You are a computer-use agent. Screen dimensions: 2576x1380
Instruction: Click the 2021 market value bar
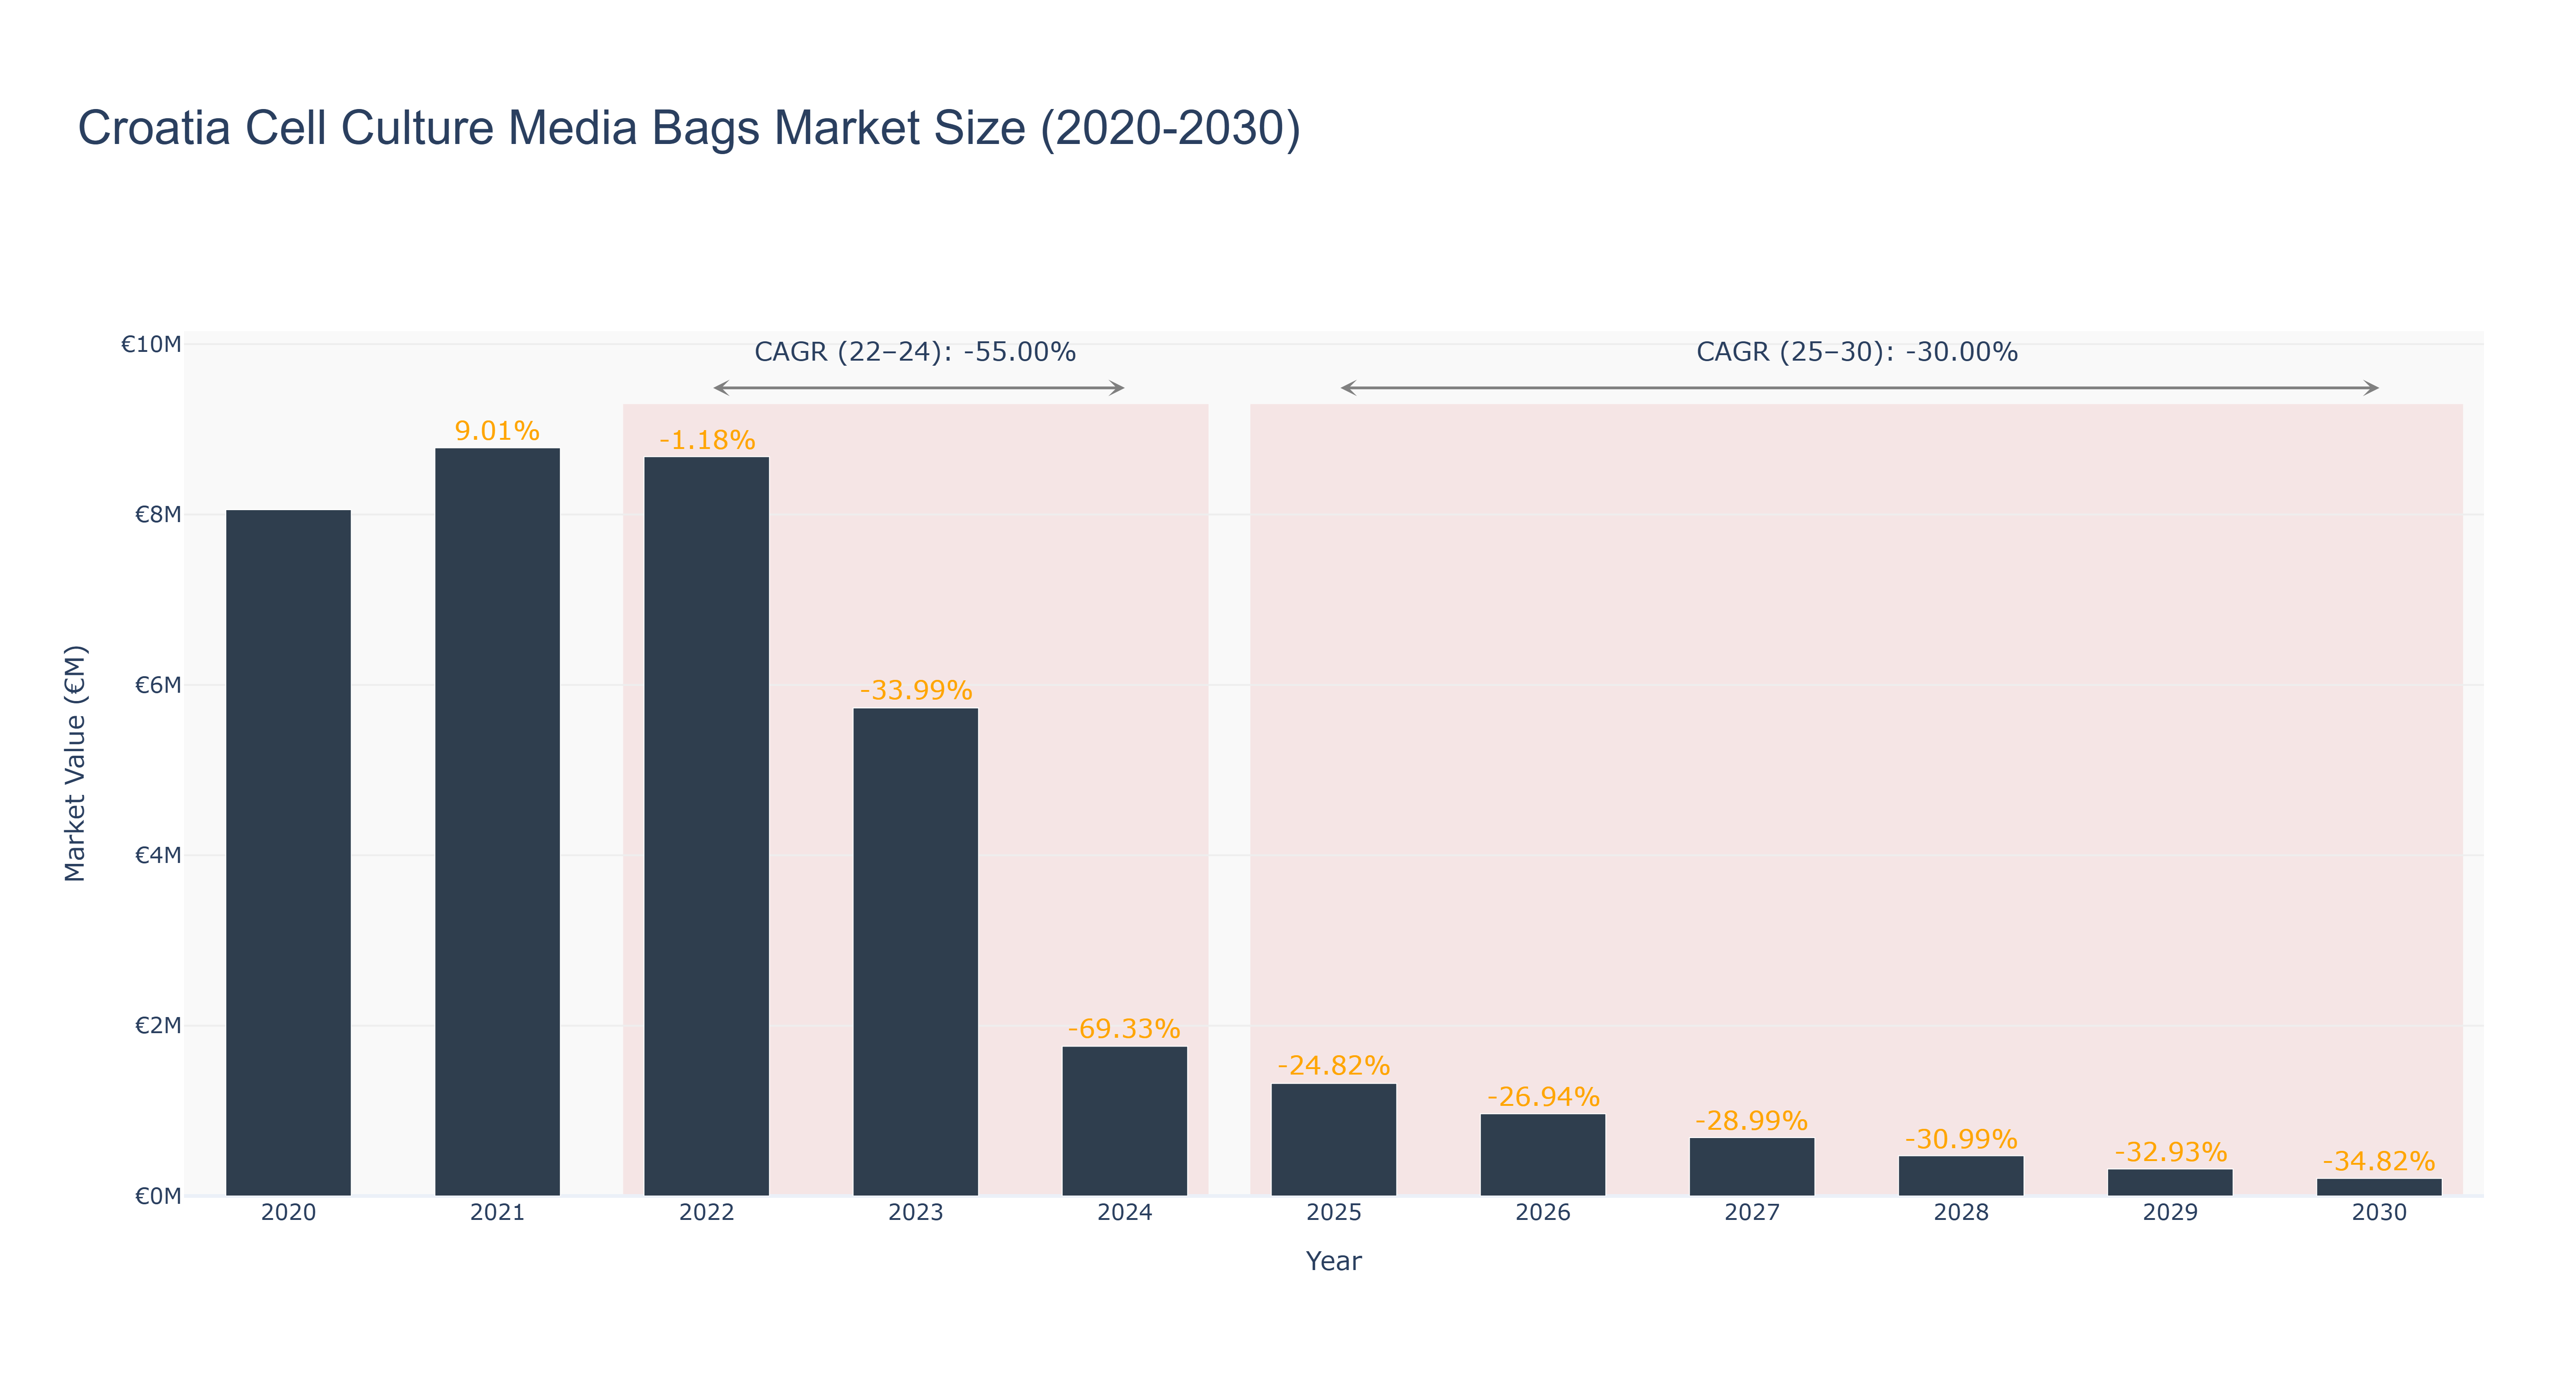(497, 822)
